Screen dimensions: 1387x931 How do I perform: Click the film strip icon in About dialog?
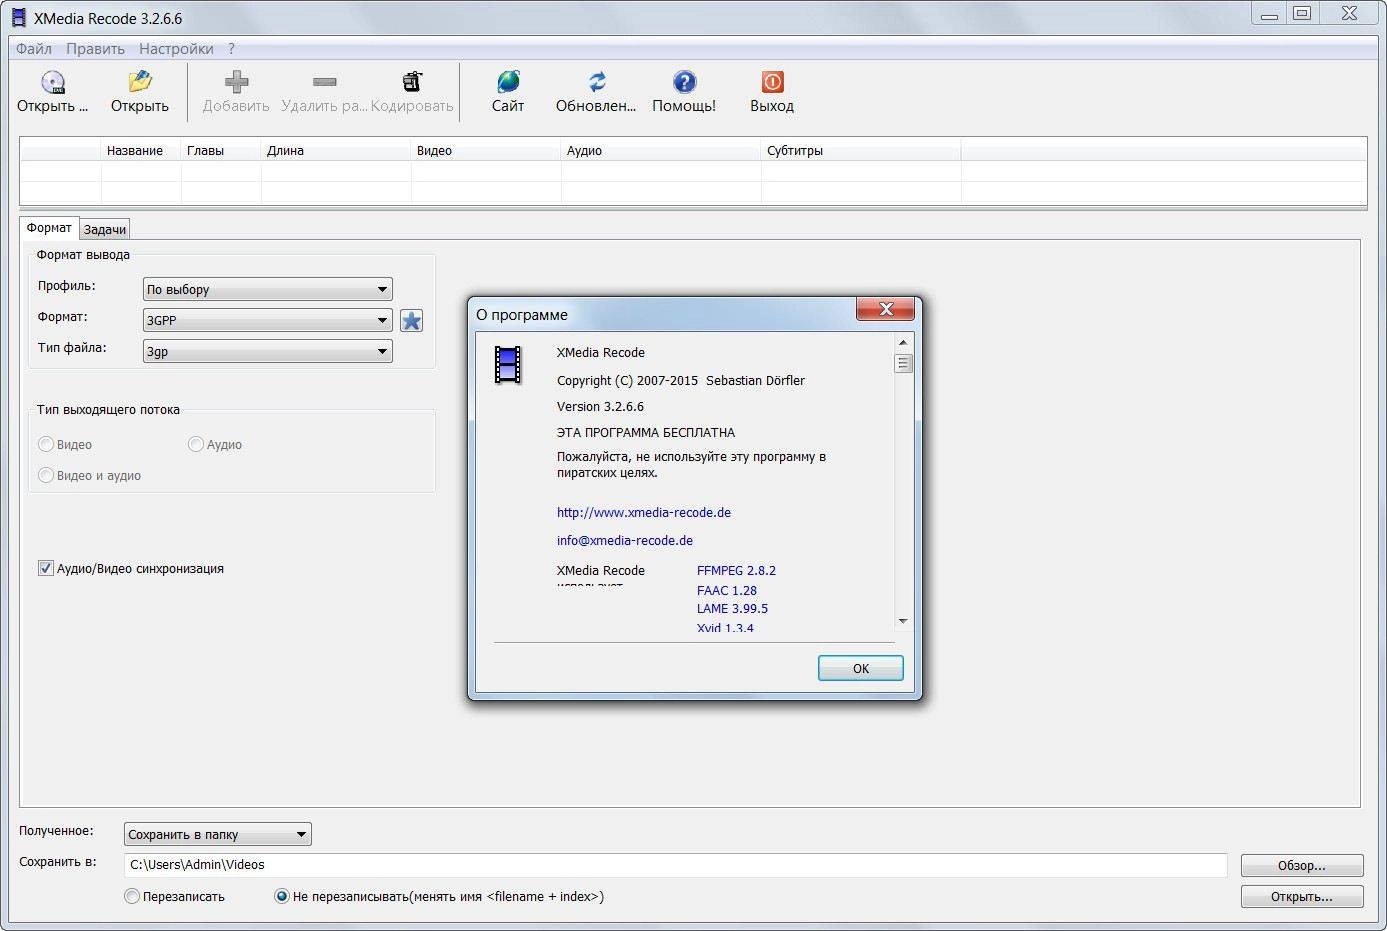click(x=508, y=364)
